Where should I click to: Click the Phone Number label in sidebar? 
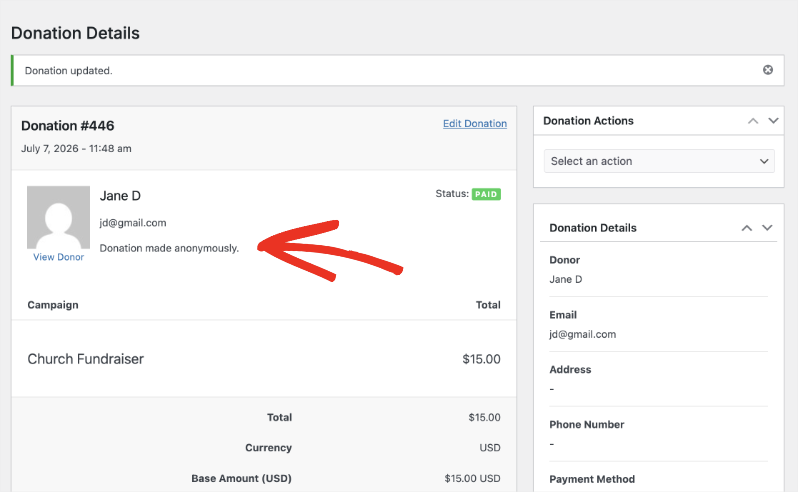(x=586, y=425)
